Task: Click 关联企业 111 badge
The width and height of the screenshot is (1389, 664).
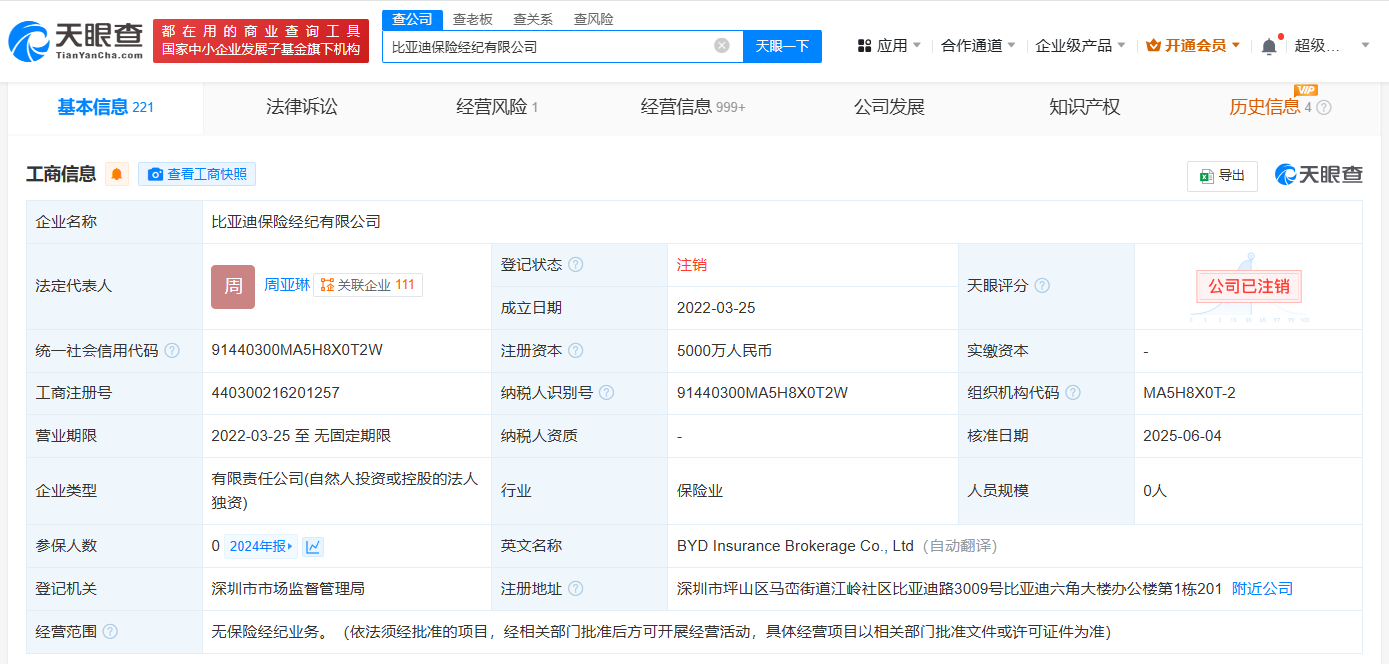Action: (368, 285)
